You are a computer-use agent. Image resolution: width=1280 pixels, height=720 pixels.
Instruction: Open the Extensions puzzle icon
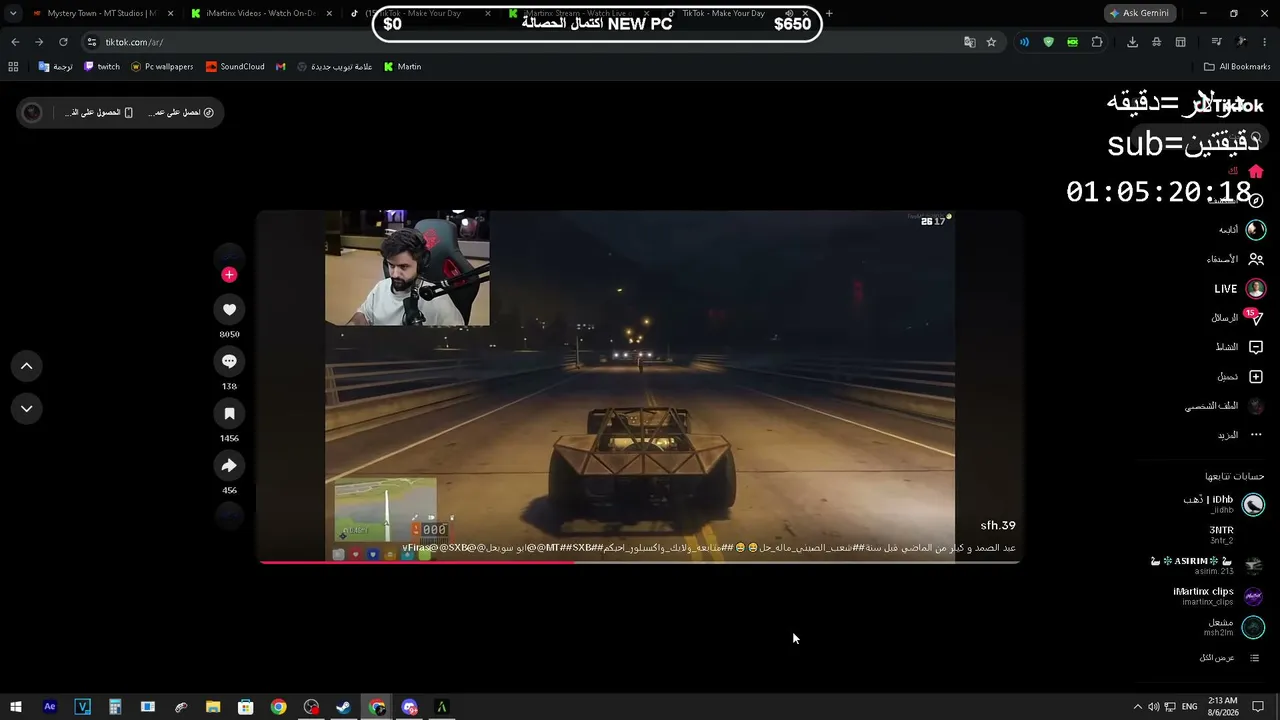(1097, 42)
